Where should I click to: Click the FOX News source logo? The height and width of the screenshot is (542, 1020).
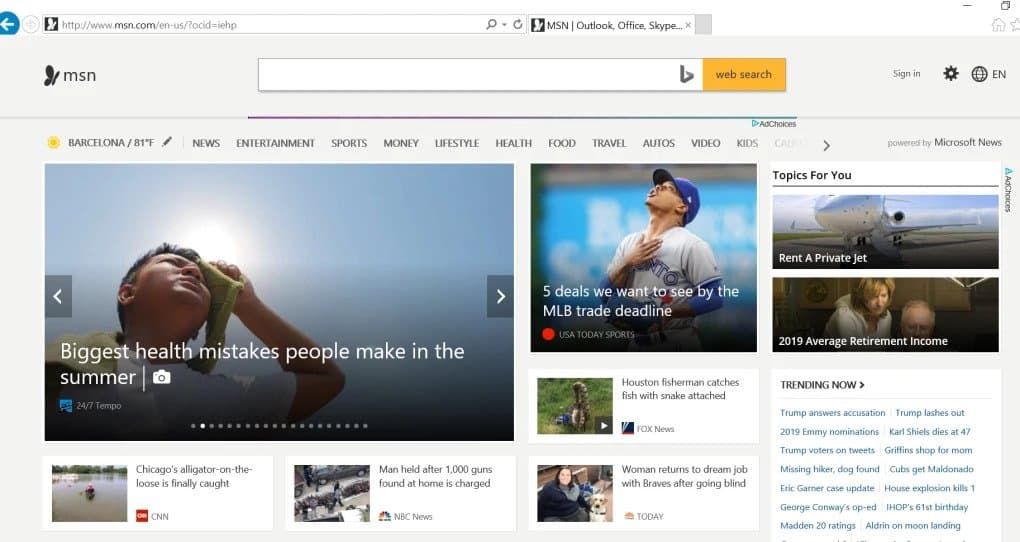click(627, 428)
